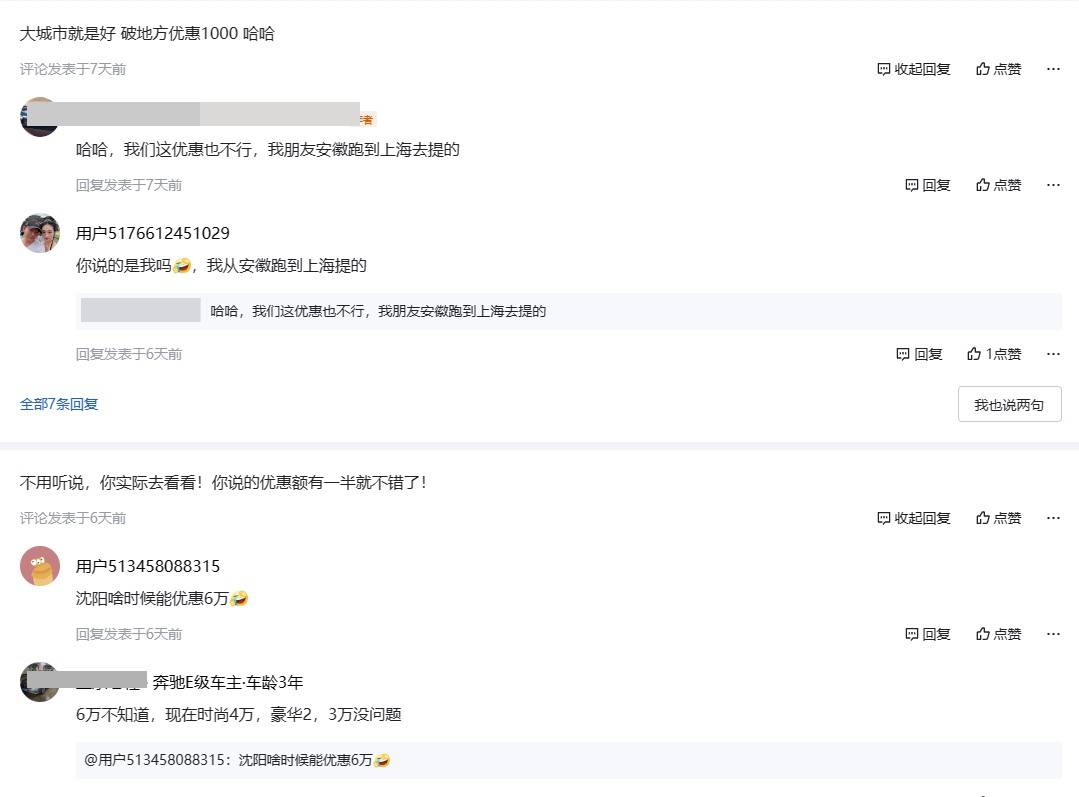Screen dimensions: 1079x797
Task: Collapse replies under 不用听说 comment
Action: (914, 518)
